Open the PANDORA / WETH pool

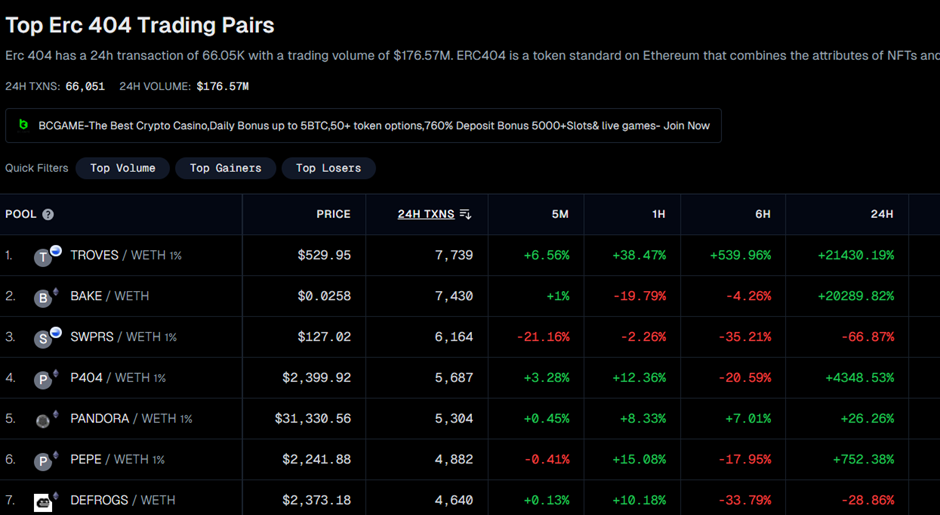[x=131, y=418]
